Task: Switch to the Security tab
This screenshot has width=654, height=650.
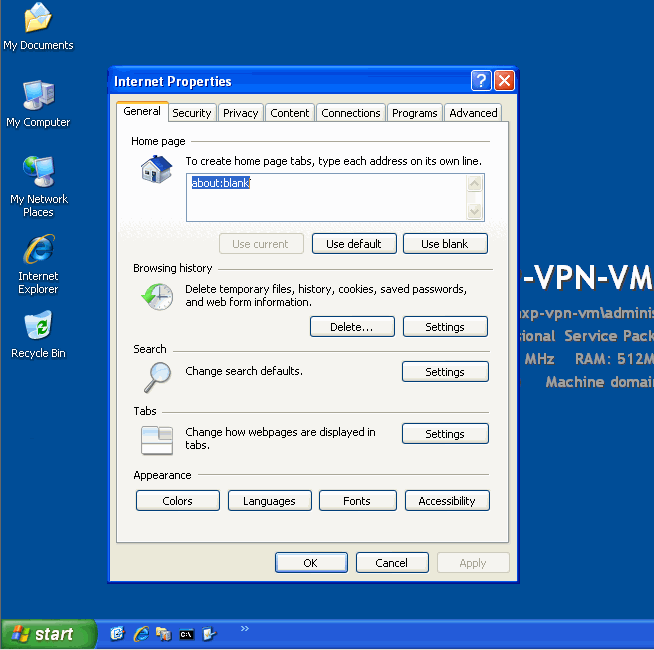Action: pyautogui.click(x=192, y=113)
